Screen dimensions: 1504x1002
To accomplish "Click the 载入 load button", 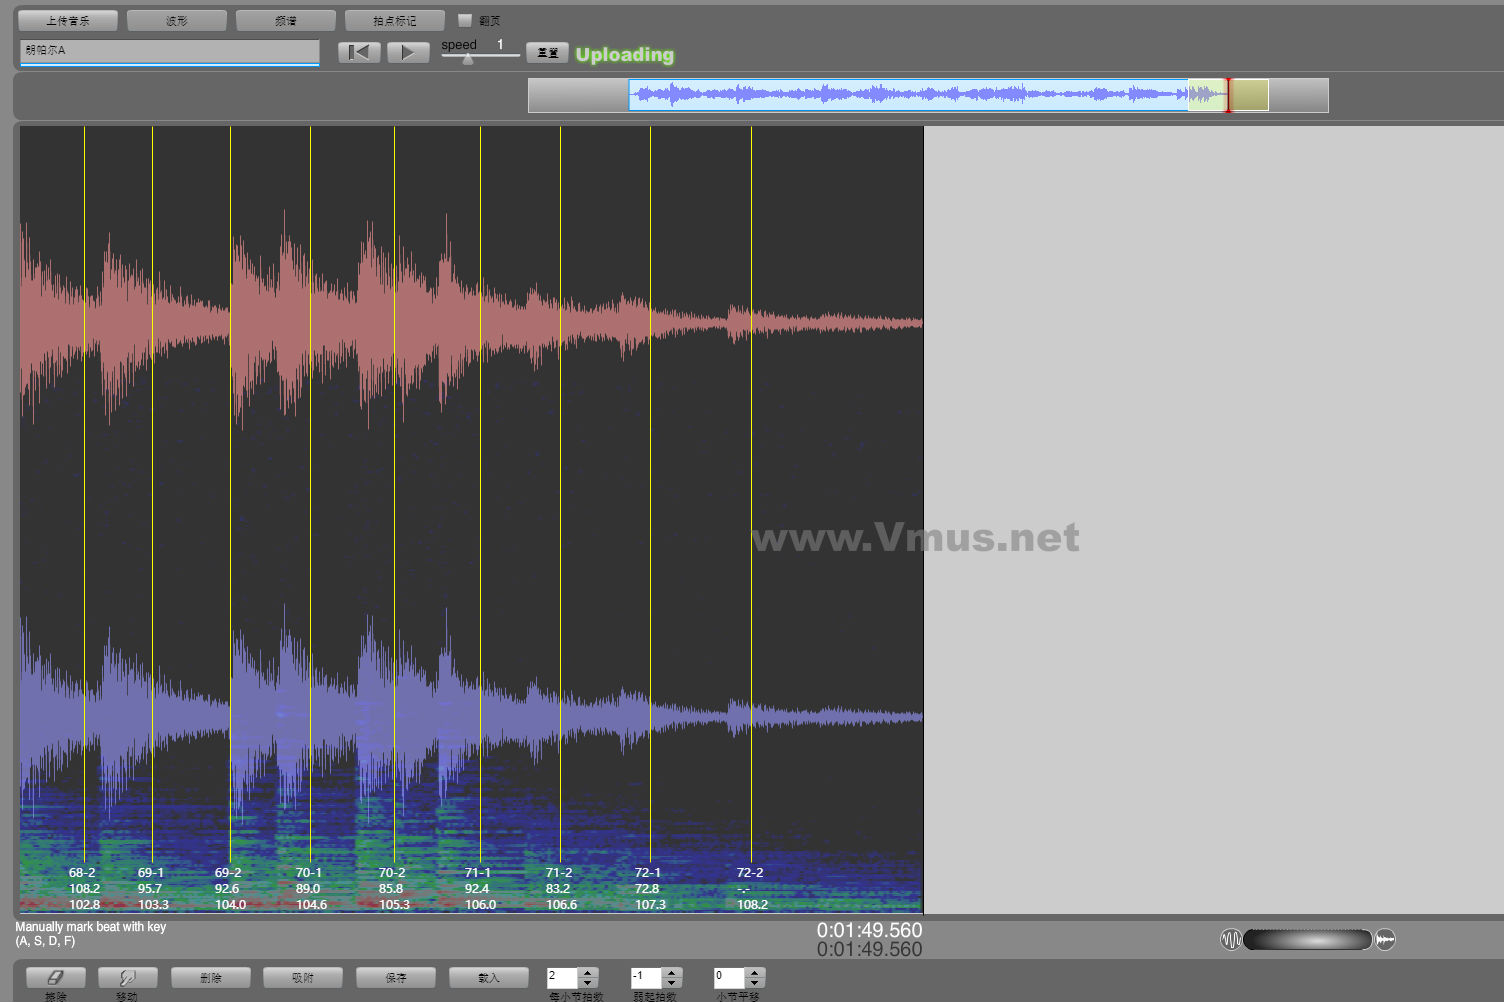I will [489, 978].
